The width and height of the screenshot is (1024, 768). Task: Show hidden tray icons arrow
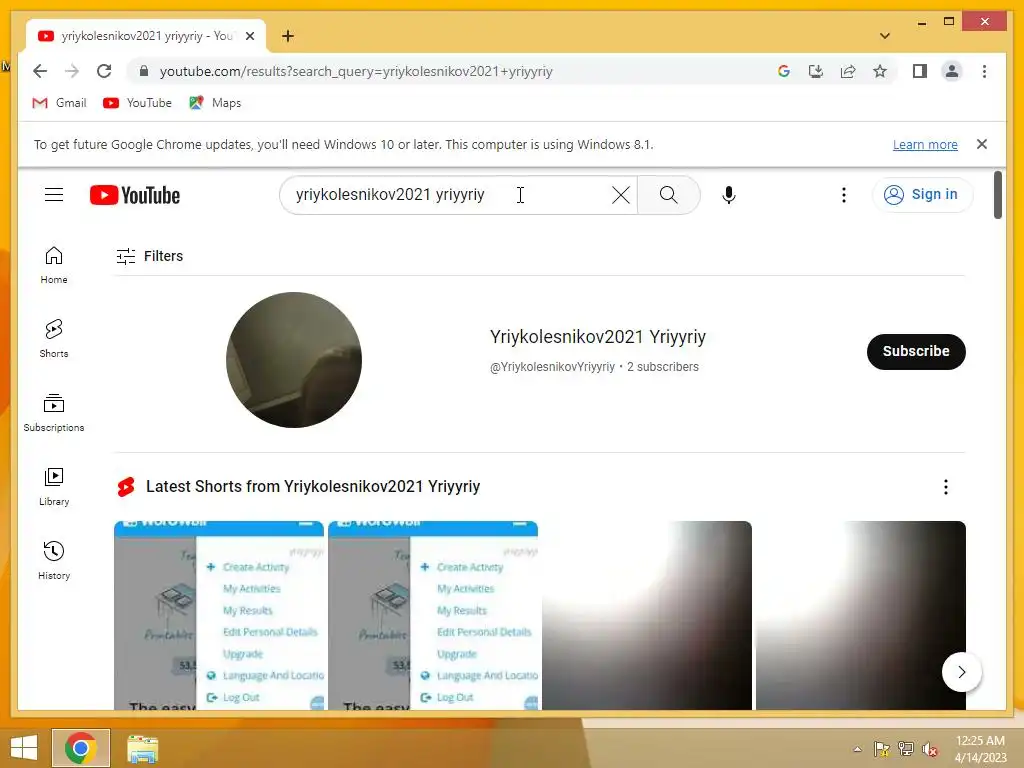857,749
